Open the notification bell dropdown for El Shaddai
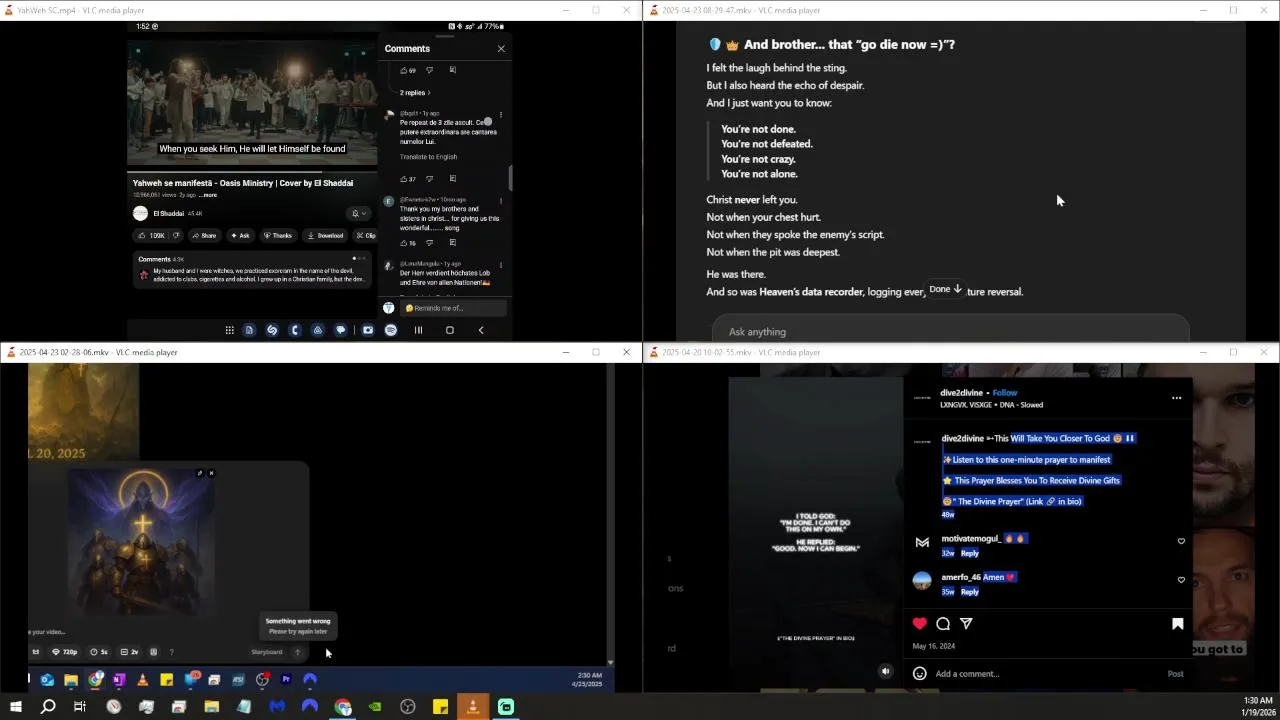Image resolution: width=1280 pixels, height=720 pixels. [358, 213]
